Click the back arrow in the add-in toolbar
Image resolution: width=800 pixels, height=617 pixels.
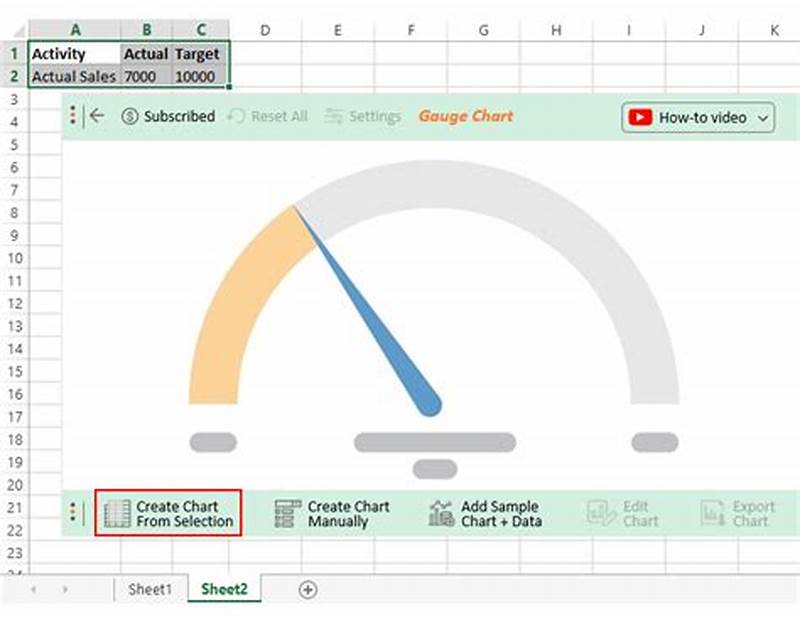pos(97,116)
